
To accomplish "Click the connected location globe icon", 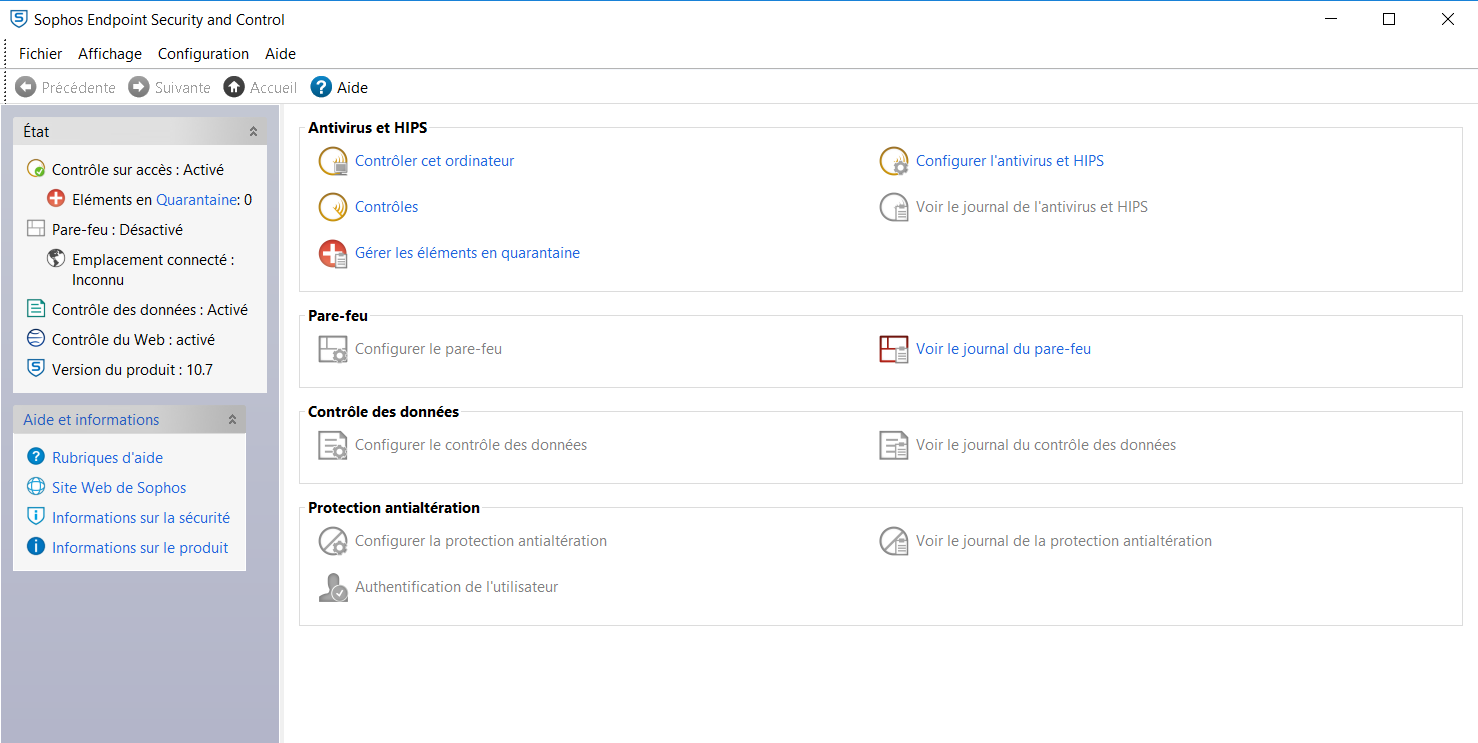I will coord(56,259).
